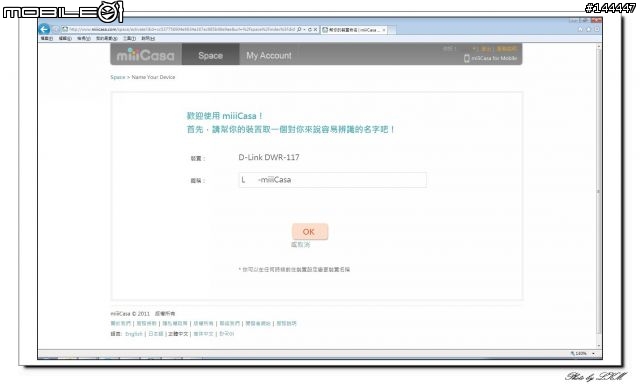Image resolution: width=640 pixels, height=388 pixels.
Task: Open the 工具 (Tools) menu
Action: (129, 38)
